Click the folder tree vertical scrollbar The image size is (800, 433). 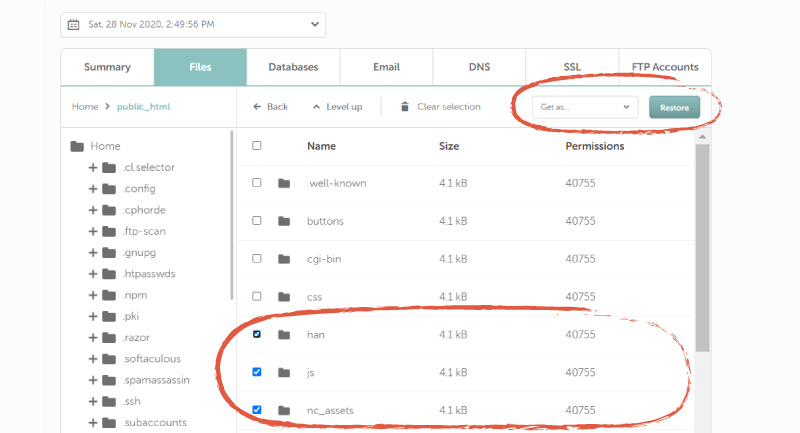(x=232, y=215)
